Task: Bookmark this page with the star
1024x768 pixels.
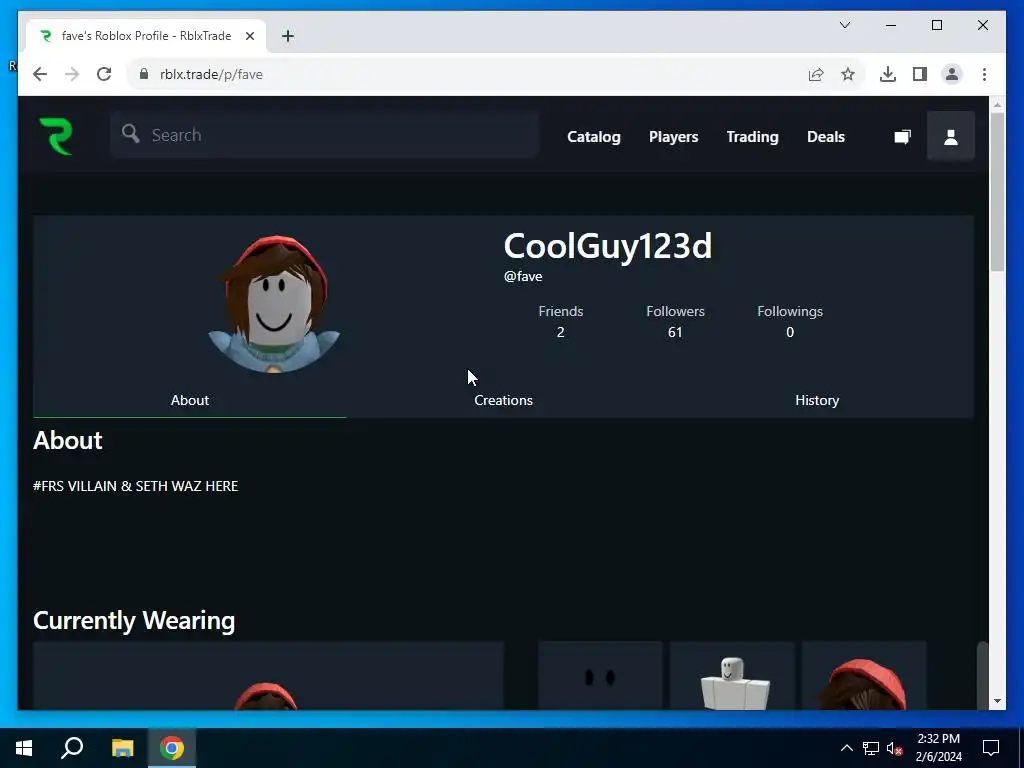Action: coord(848,74)
